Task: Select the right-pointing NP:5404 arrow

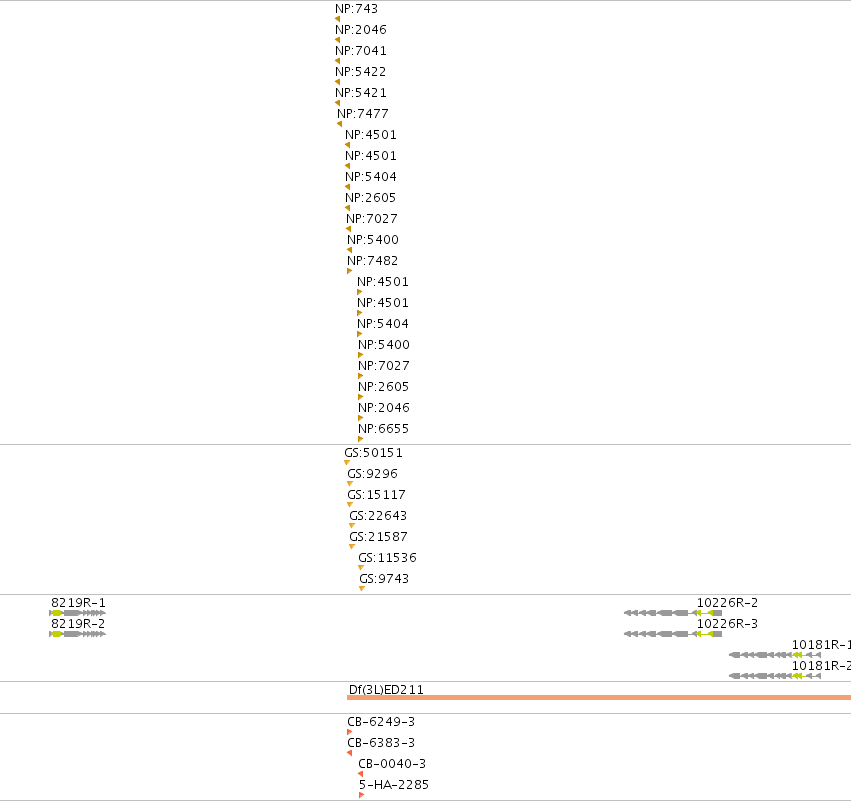Action: 359,334
